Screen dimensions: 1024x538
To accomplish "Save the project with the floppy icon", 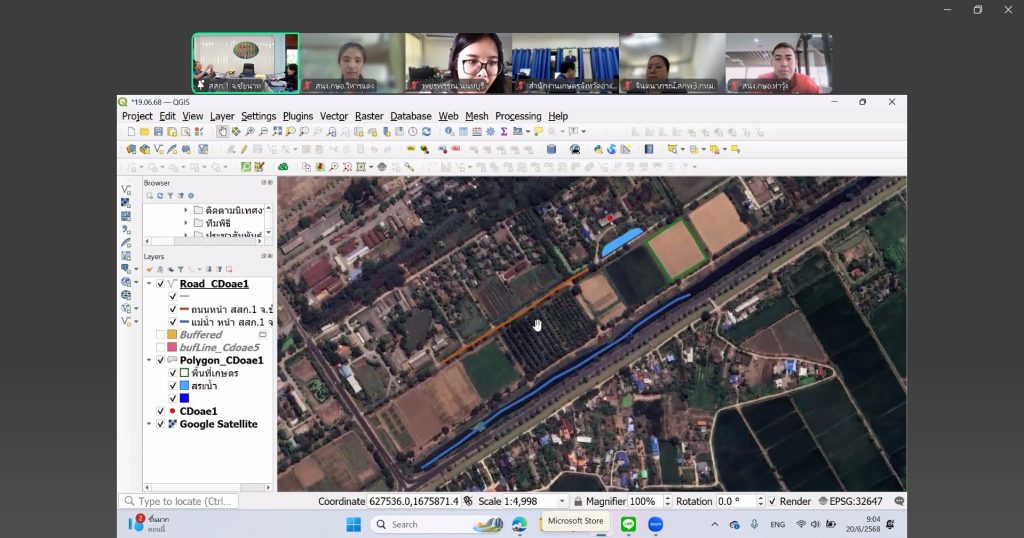I will [158, 132].
